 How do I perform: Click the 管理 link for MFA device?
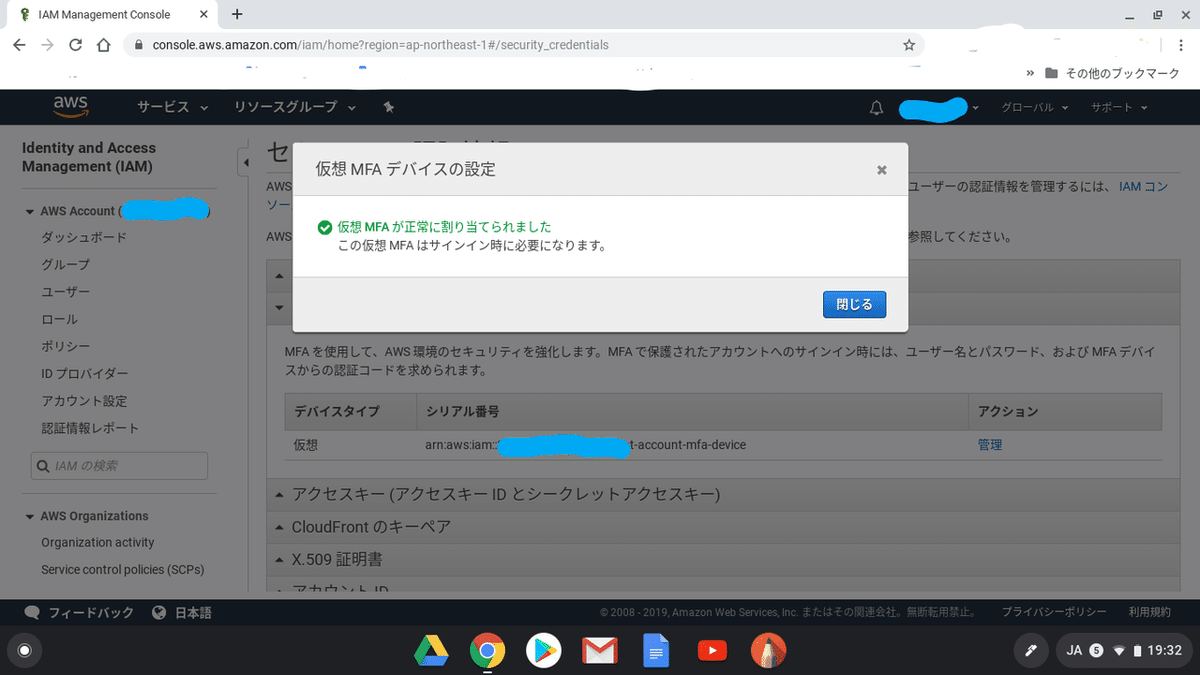click(990, 445)
